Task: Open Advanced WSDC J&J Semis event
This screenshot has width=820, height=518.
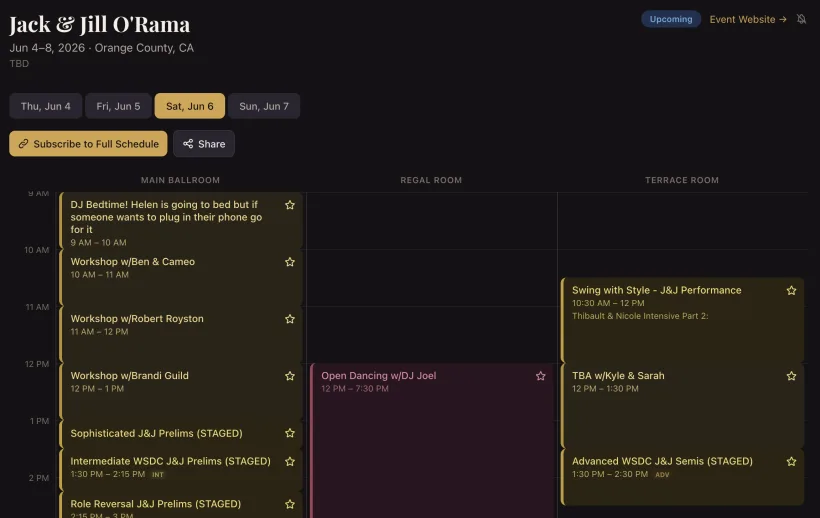Action: [x=682, y=477]
